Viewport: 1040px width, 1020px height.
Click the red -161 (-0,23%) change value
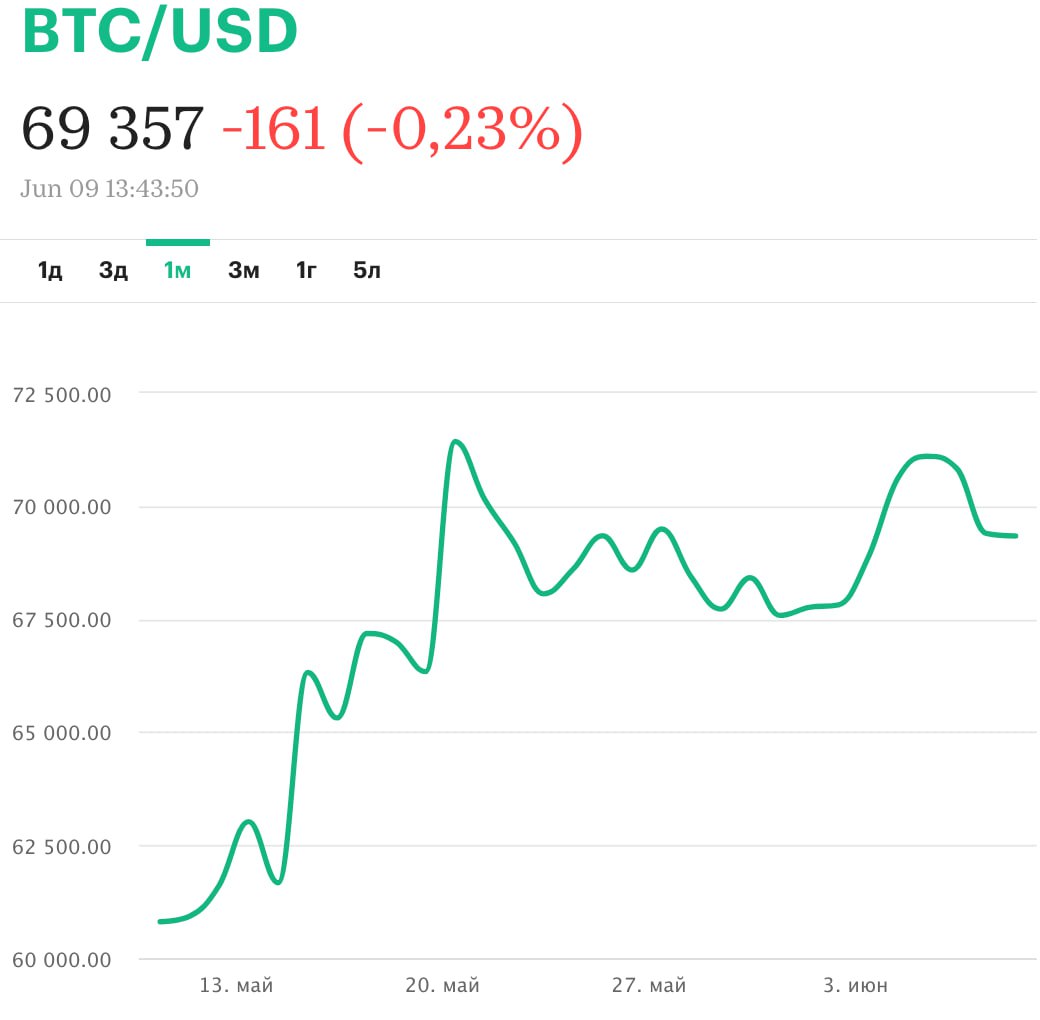(401, 129)
